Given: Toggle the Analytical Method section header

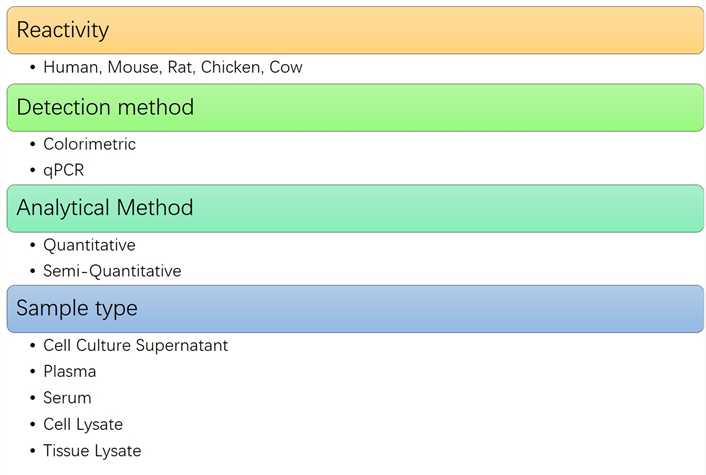Looking at the screenshot, I should pyautogui.click(x=353, y=208).
